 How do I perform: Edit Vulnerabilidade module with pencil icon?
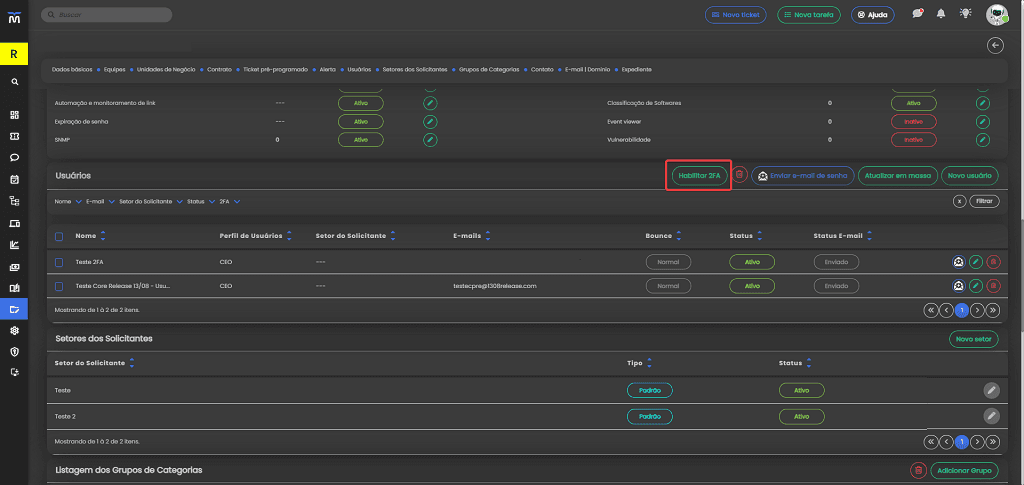[x=983, y=140]
